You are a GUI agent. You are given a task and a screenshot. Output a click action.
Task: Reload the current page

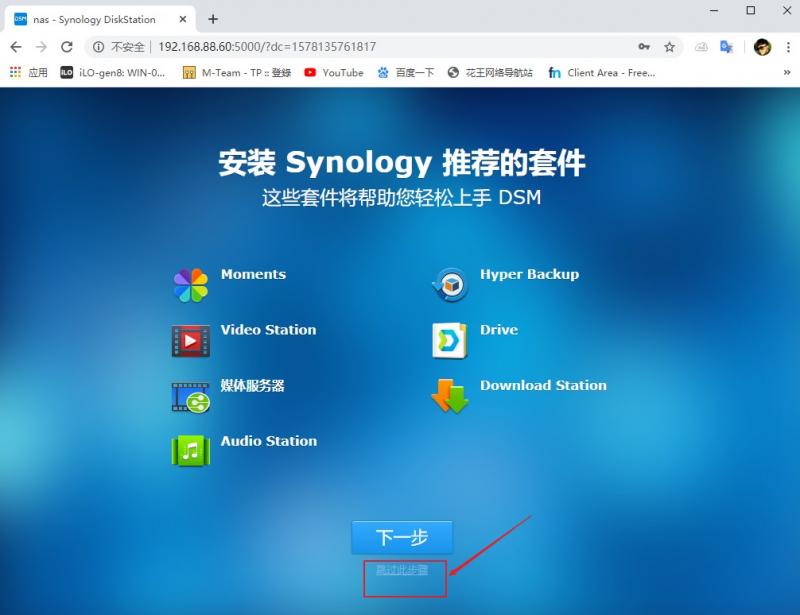tap(66, 47)
